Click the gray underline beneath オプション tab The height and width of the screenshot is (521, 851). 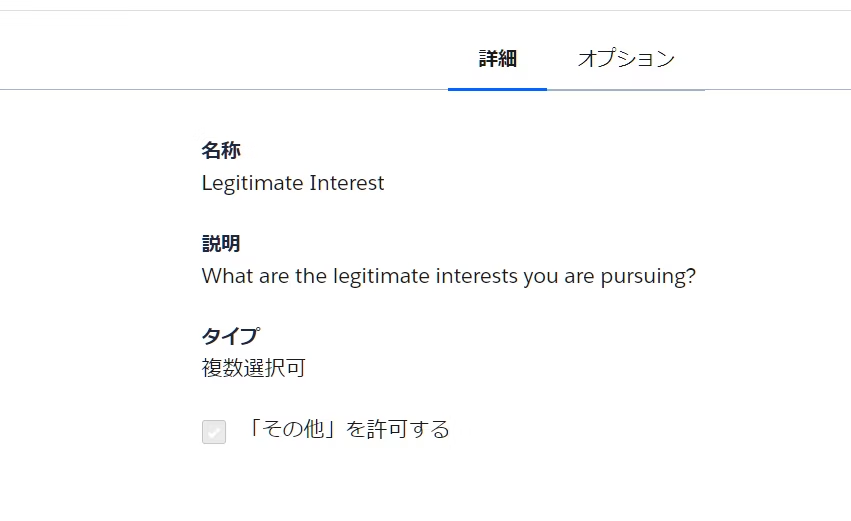626,89
